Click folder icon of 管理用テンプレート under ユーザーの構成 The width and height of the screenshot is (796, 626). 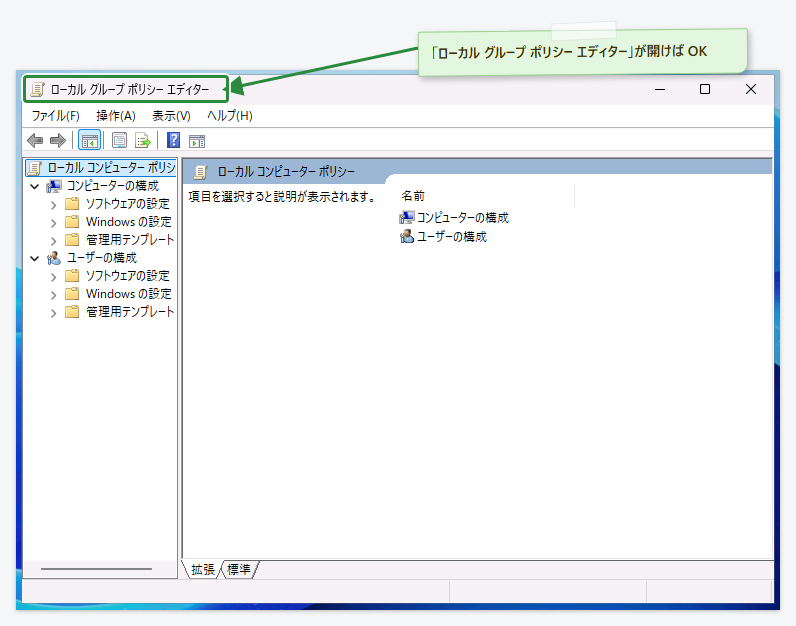coord(72,312)
